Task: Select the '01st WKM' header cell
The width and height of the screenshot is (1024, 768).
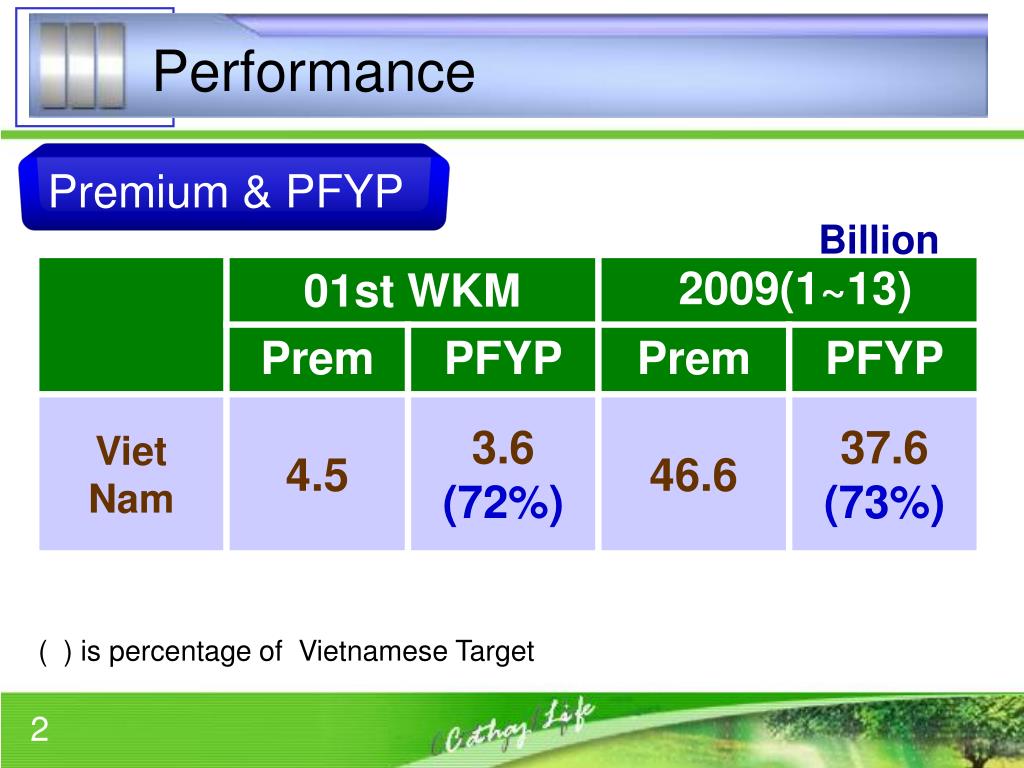Action: [412, 289]
